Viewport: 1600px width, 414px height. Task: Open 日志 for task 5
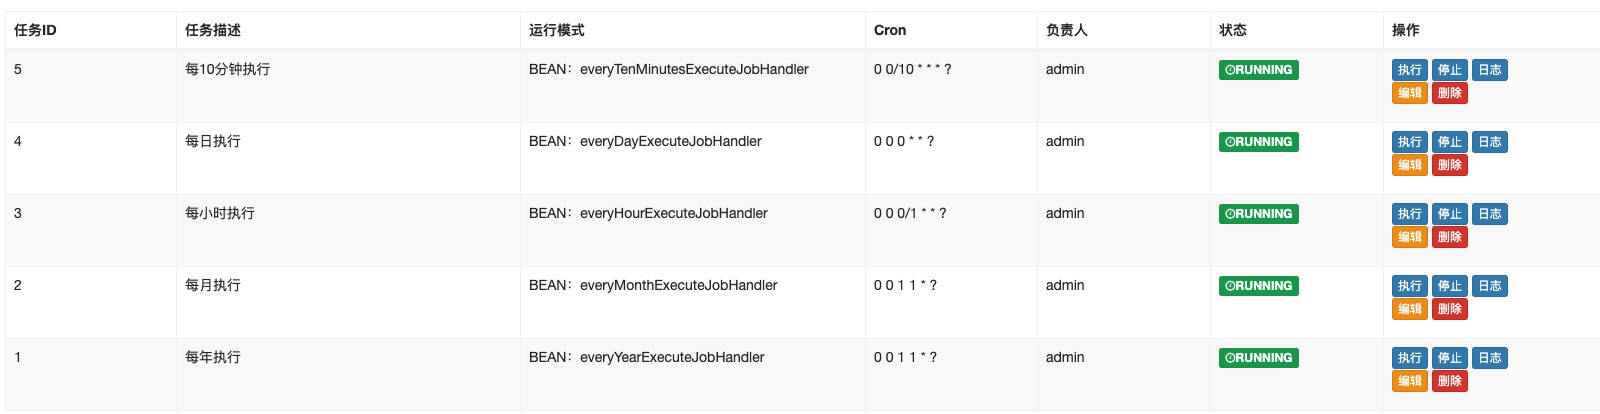(x=1490, y=70)
